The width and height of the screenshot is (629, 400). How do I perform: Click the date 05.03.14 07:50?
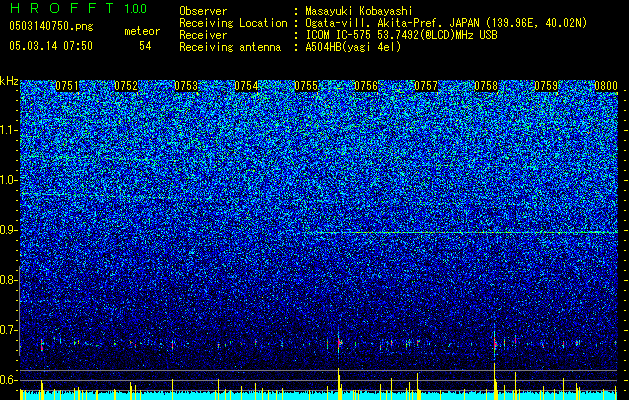click(51, 46)
